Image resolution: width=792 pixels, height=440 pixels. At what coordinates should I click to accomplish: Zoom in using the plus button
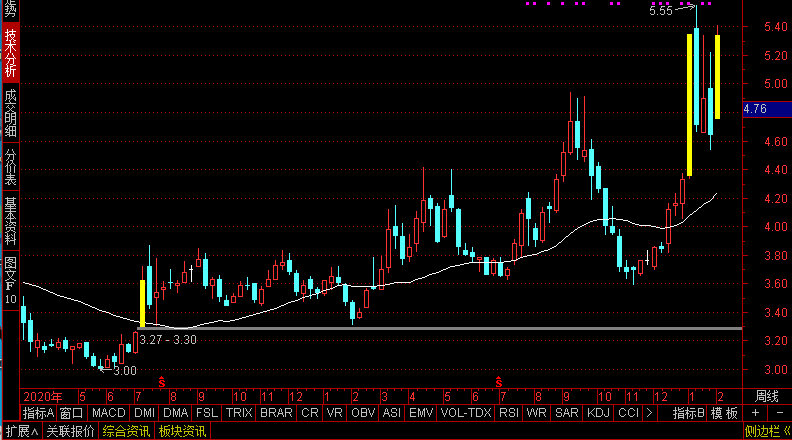tap(755, 413)
